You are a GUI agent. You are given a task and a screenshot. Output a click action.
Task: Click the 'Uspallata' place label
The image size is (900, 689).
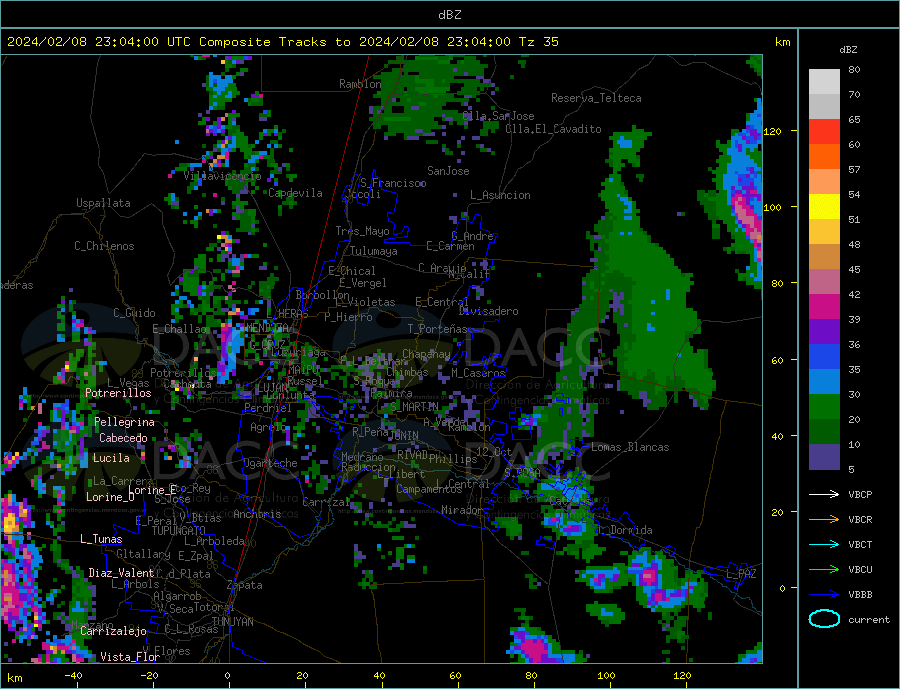click(103, 203)
